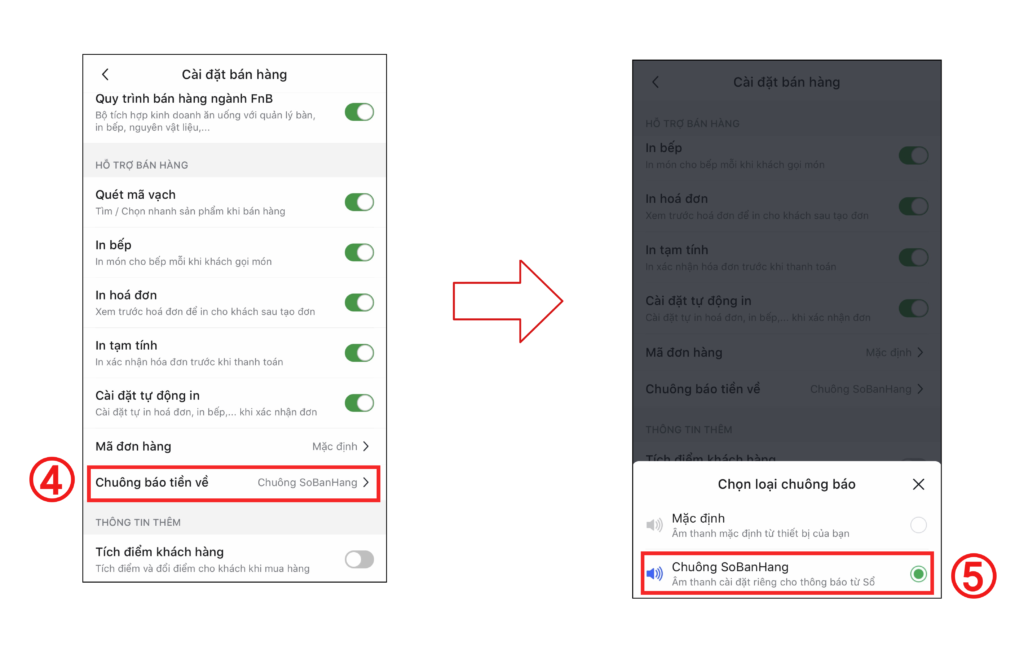Go back using left screen's back arrow
This screenshot has width=1024, height=645.
pos(105,74)
